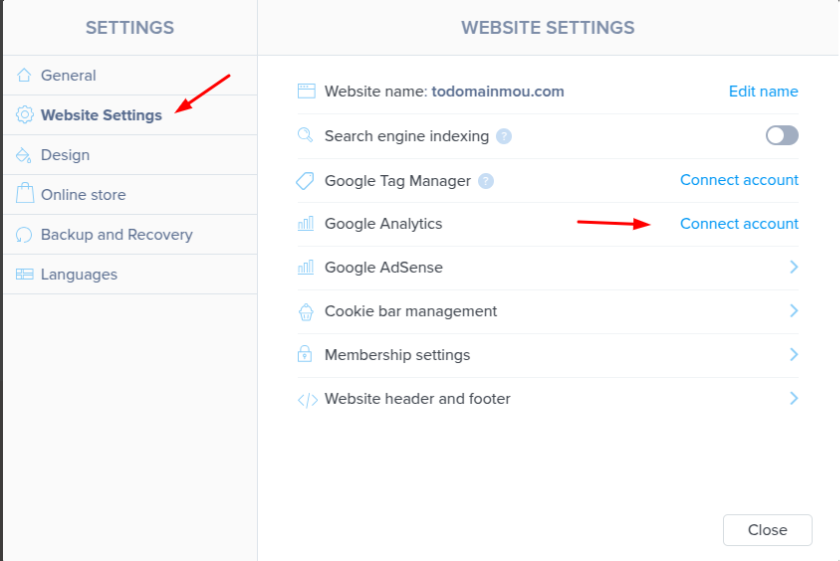Click the padlock icon for Membership settings
Screen dimensions: 840x561
tap(305, 354)
